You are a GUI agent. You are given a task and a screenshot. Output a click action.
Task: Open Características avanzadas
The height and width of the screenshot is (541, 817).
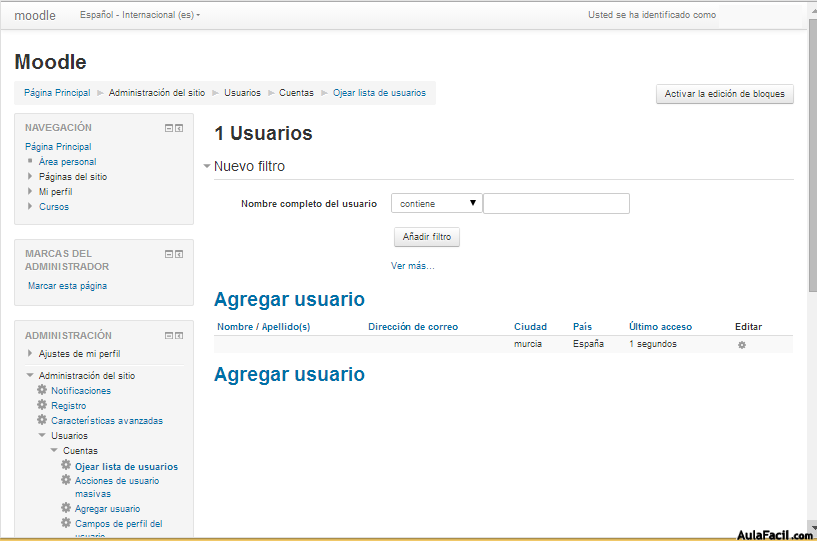[107, 421]
